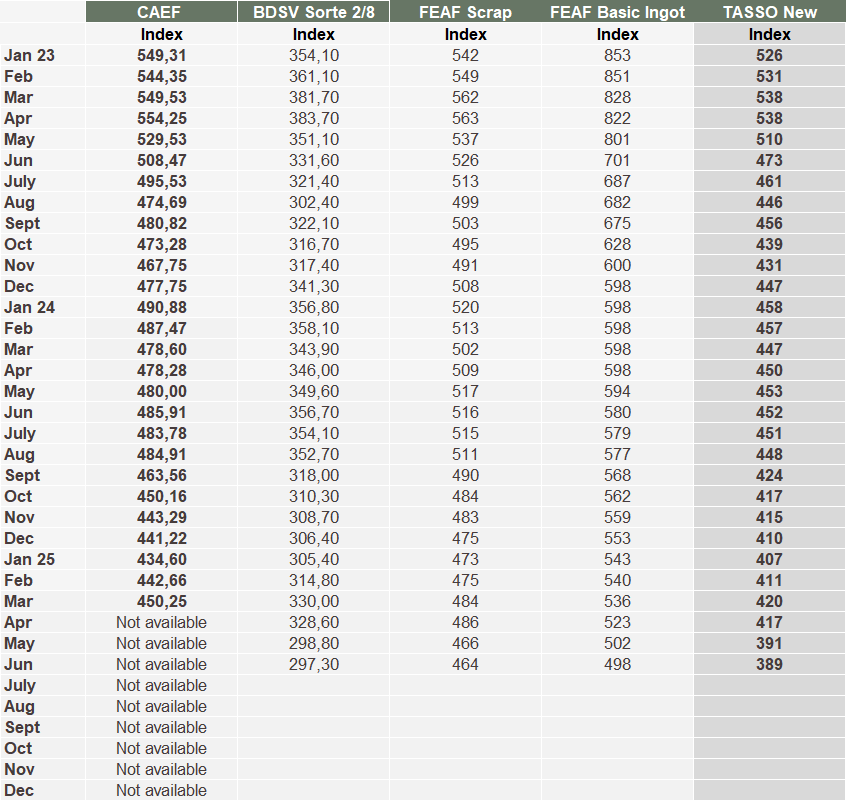This screenshot has height=800, width=846.
Task: Select FEAF Scrap value 520
Action: (466, 307)
